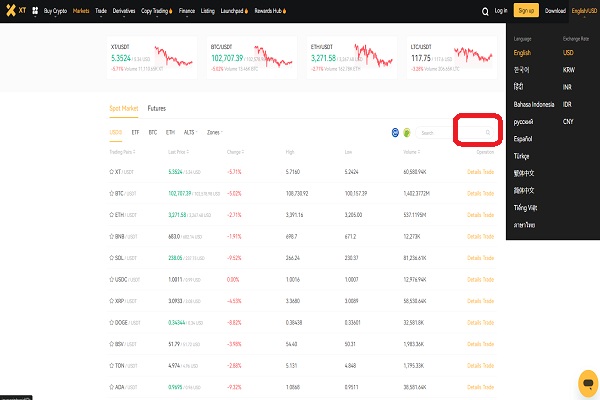This screenshot has width=600, height=400.
Task: Toggle the DOGE/USDT favorite star
Action: point(112,323)
